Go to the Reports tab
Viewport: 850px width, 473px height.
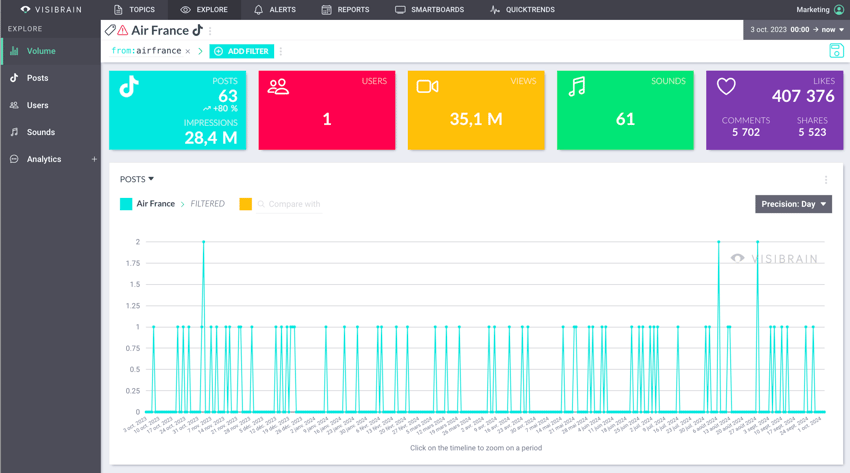[x=345, y=10]
